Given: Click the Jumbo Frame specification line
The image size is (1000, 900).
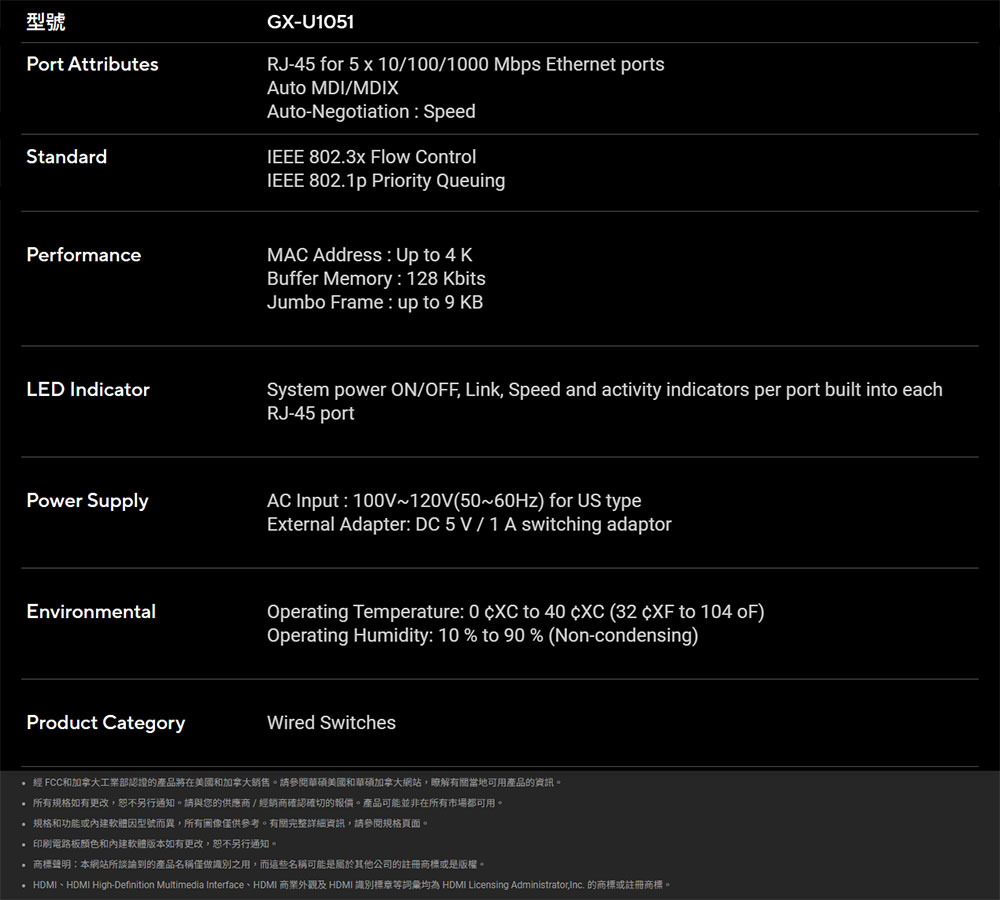Looking at the screenshot, I should click(374, 302).
